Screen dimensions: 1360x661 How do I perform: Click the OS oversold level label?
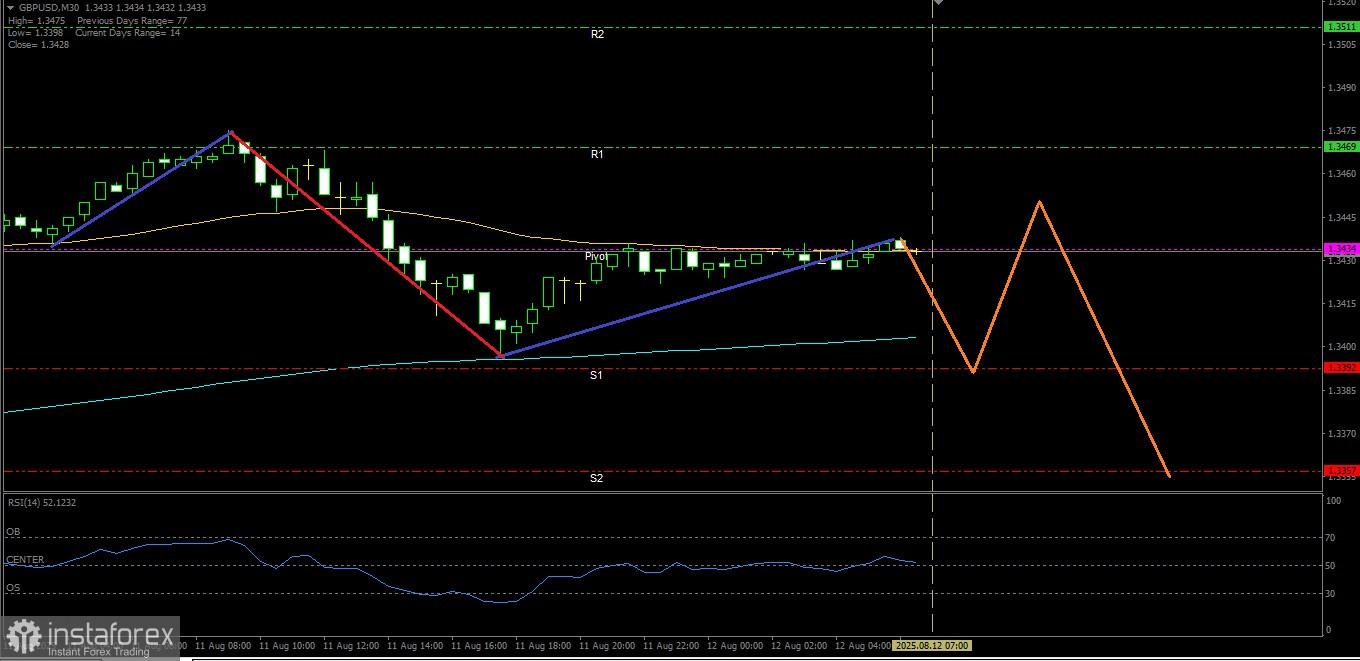tap(12, 588)
